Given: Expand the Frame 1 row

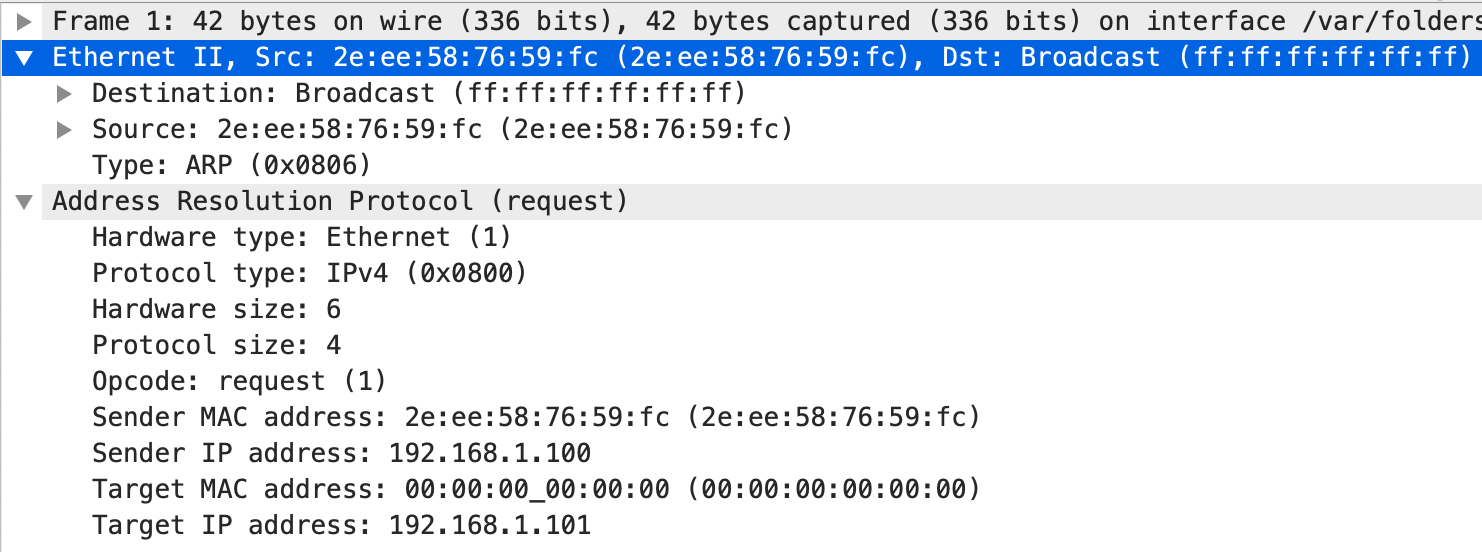Looking at the screenshot, I should pos(25,21).
